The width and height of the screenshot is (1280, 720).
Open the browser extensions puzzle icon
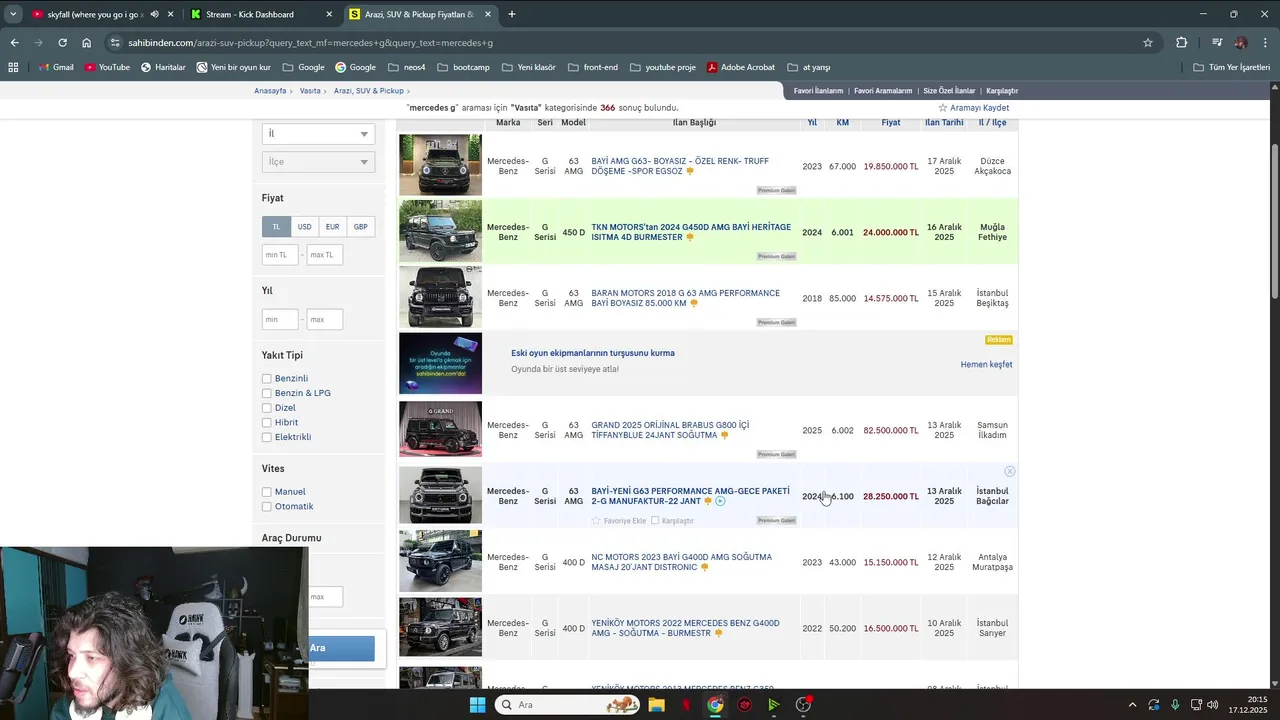tap(1182, 43)
